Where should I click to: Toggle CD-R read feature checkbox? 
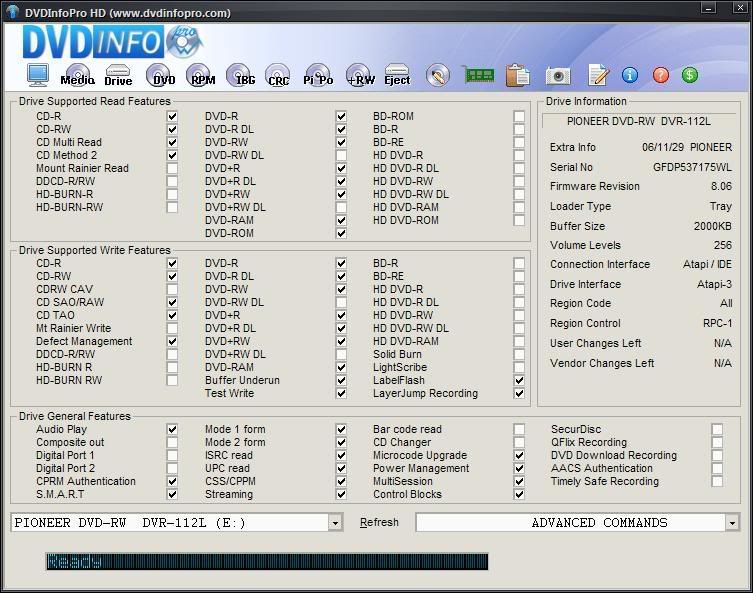[172, 116]
